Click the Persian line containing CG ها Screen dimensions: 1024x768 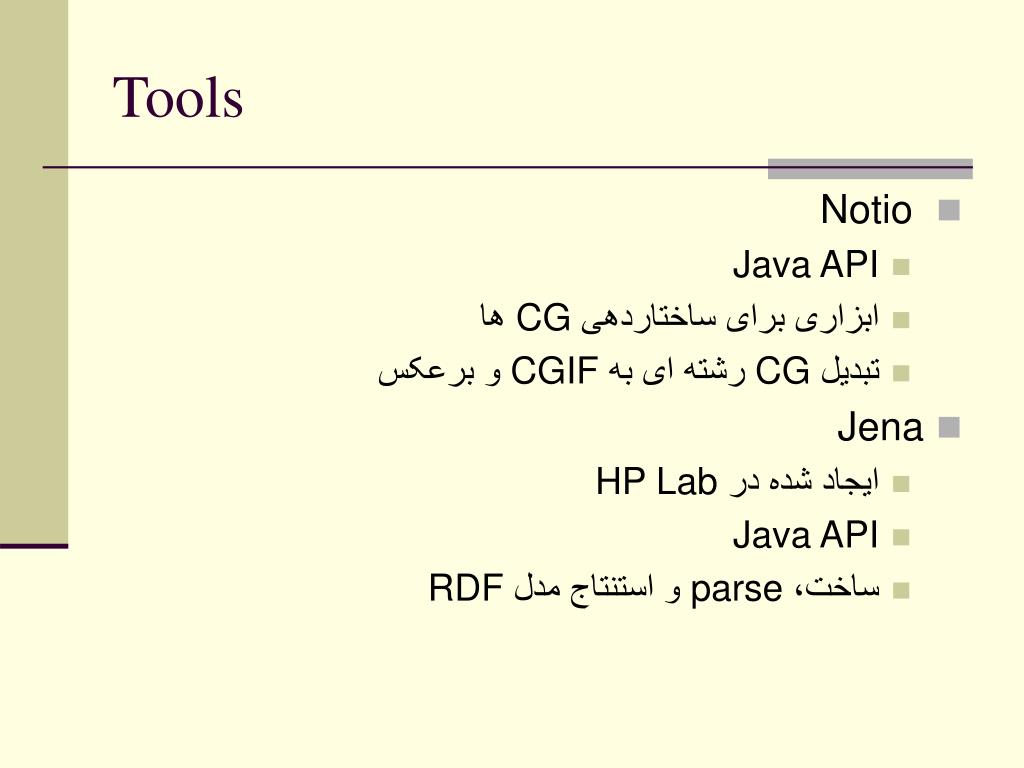(679, 319)
